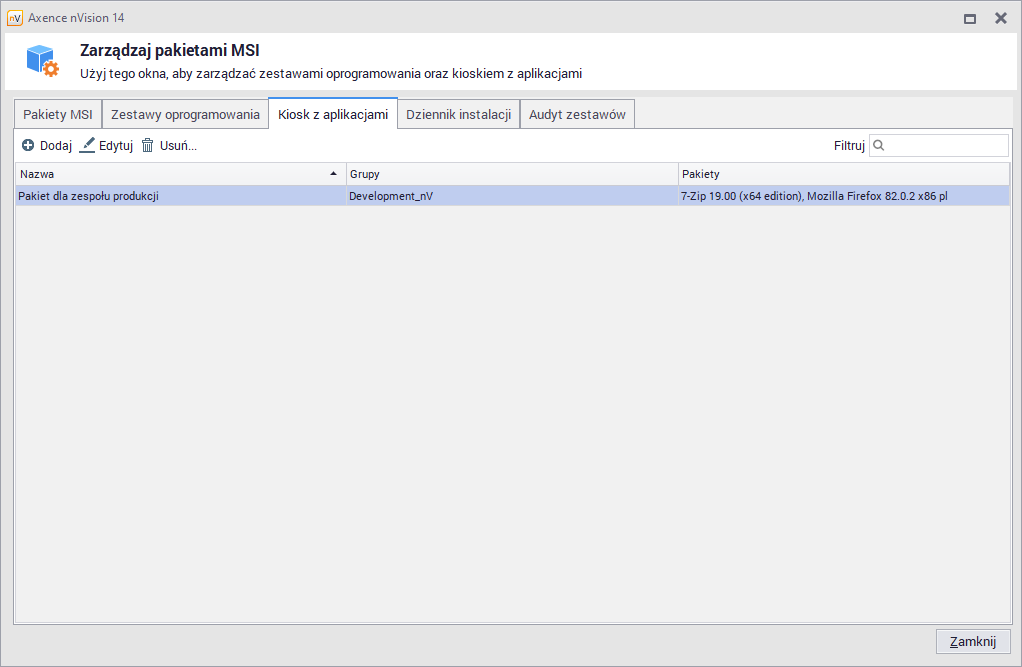
Task: Click the magnifier icon in filter box
Action: coord(879,146)
